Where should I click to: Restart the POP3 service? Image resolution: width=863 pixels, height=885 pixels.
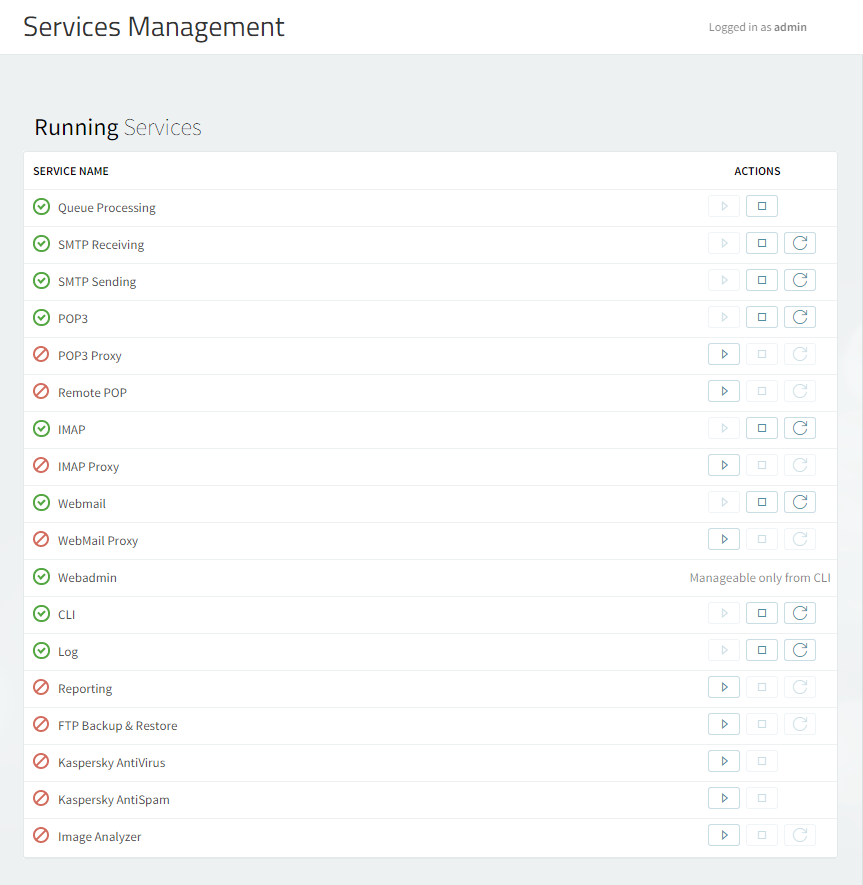click(x=799, y=318)
